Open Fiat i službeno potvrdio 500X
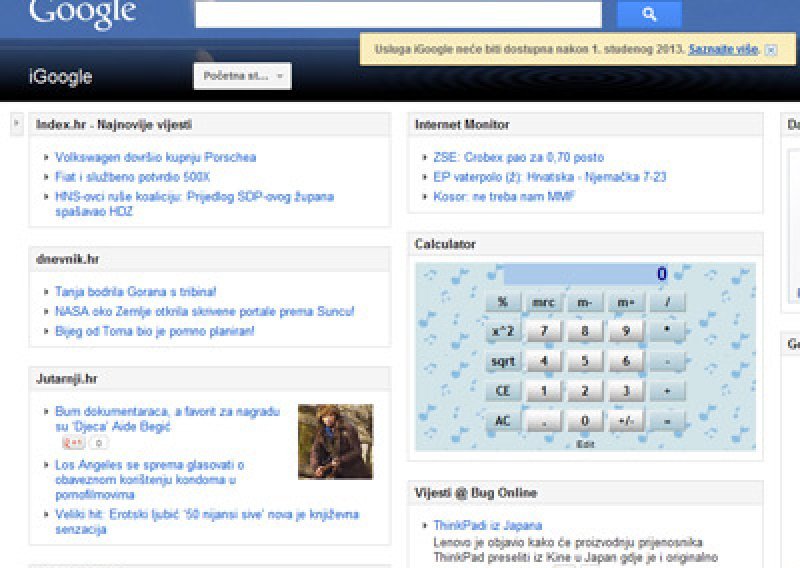Image resolution: width=800 pixels, height=568 pixels. [x=133, y=177]
